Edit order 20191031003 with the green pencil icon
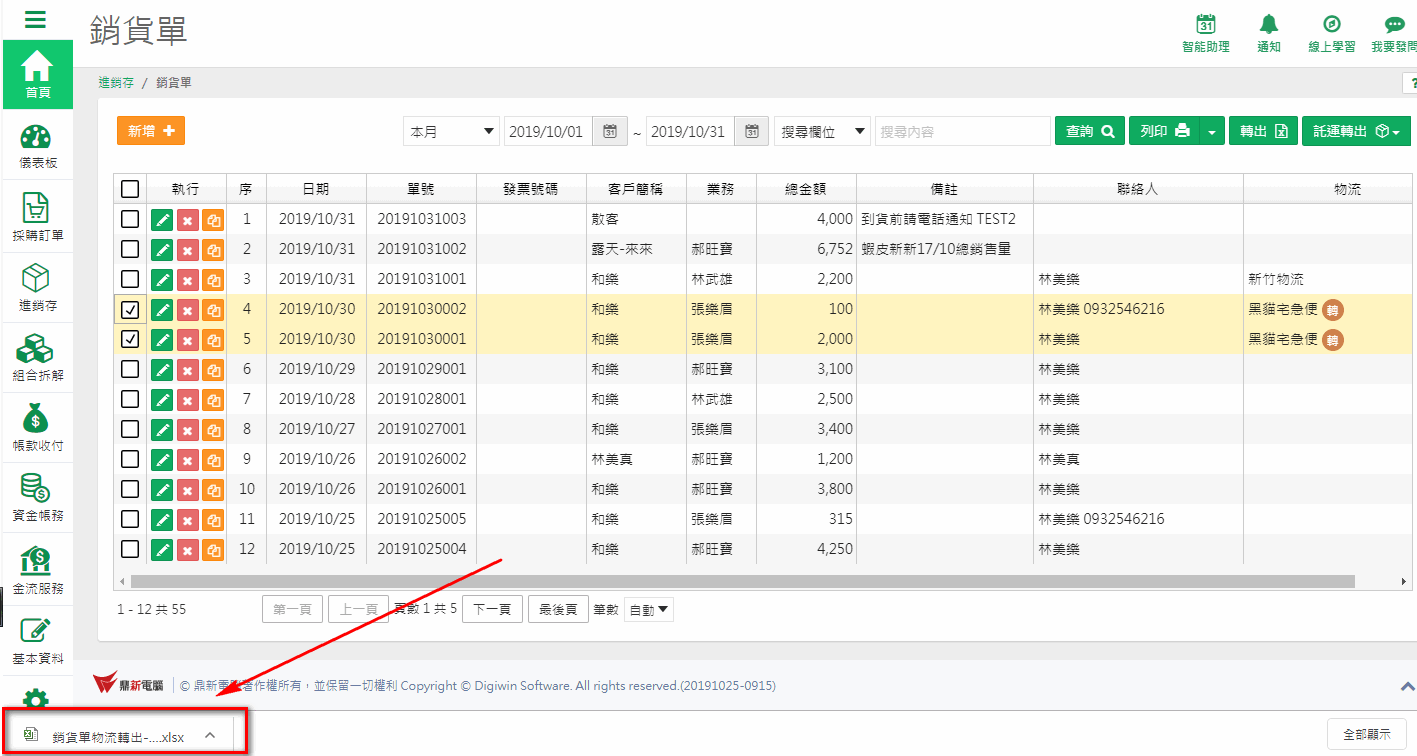Viewport: 1417px width, 756px height. coord(162,220)
